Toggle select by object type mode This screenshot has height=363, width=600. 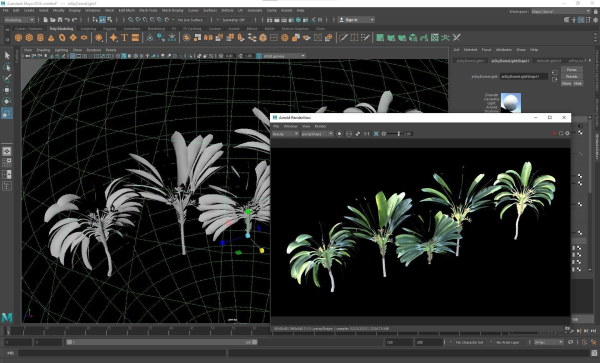[103, 20]
